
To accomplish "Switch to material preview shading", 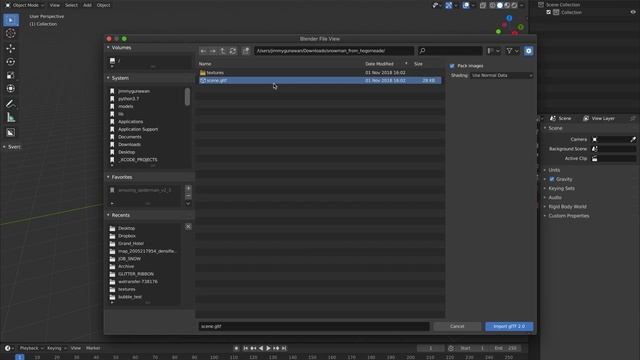I will tap(507, 5).
